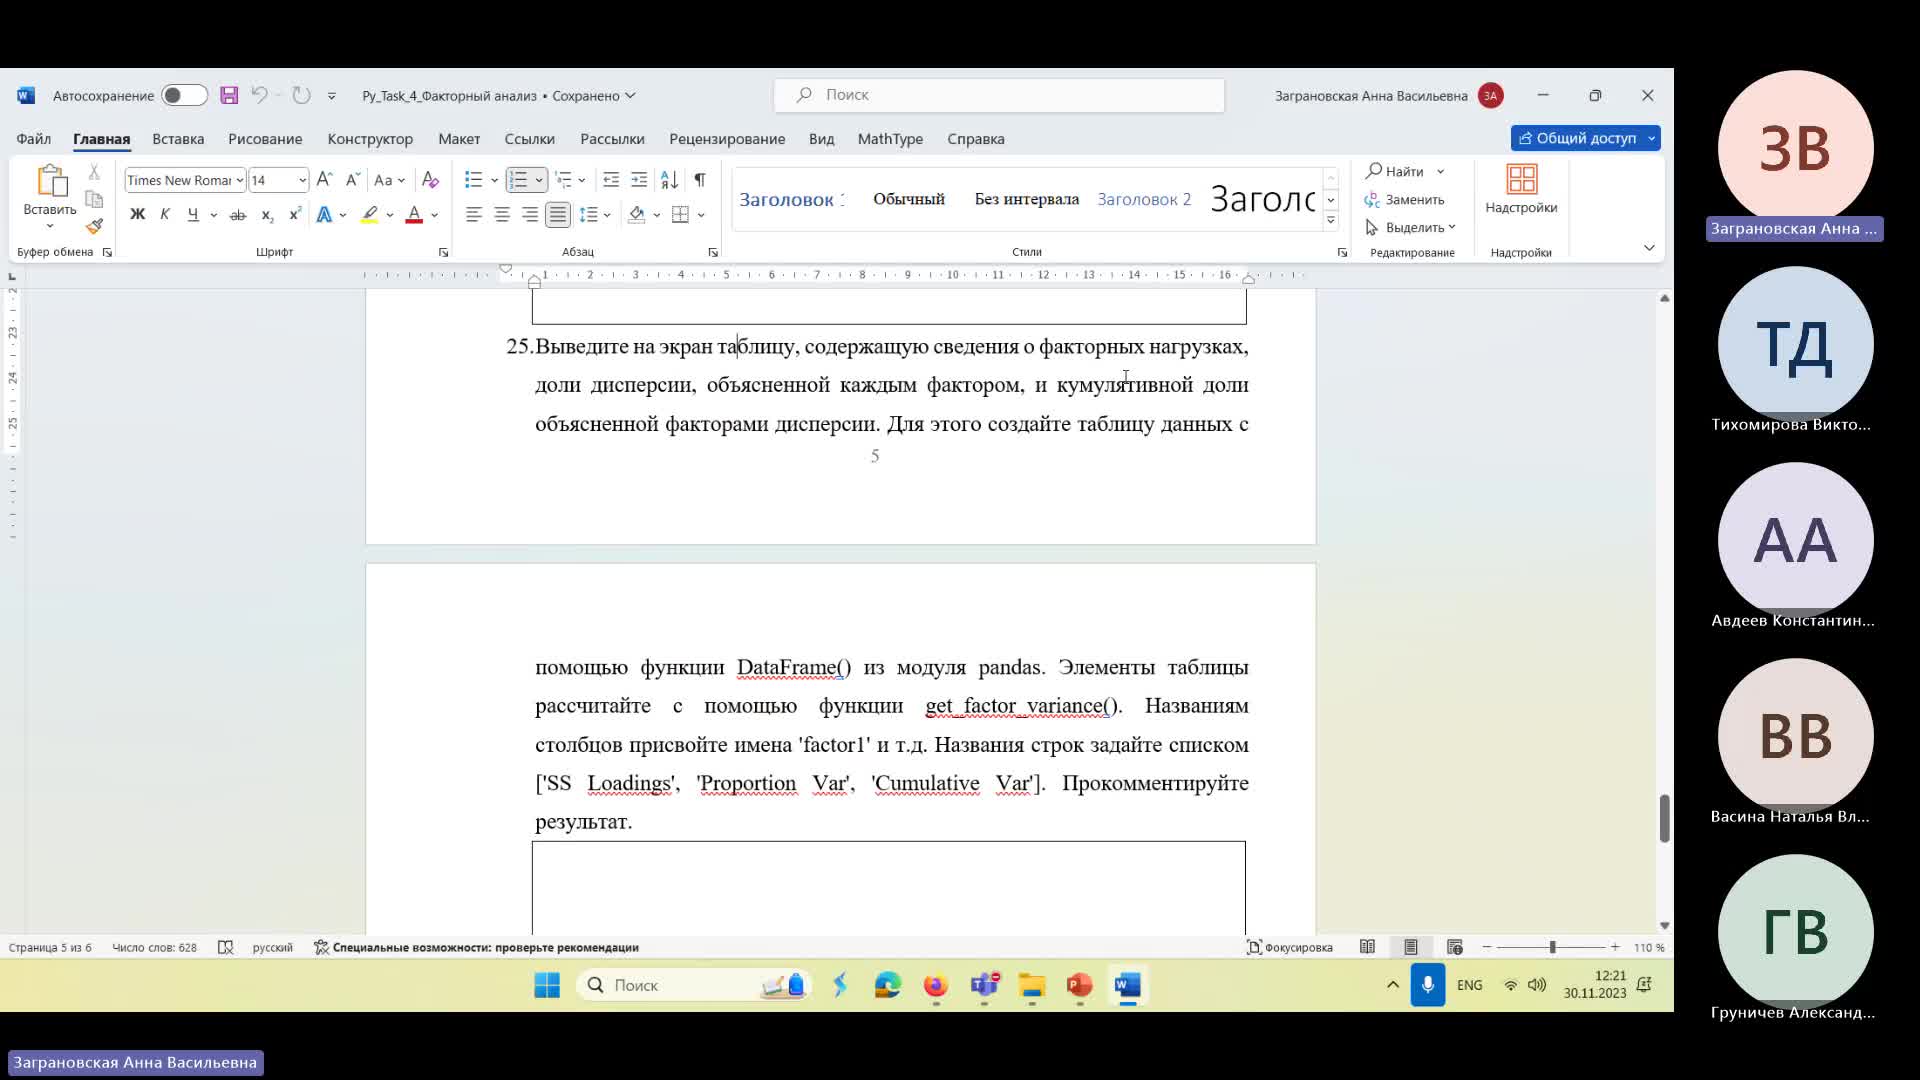Toggle justify alignment
Viewport: 1920px width, 1080px height.
pos(558,214)
